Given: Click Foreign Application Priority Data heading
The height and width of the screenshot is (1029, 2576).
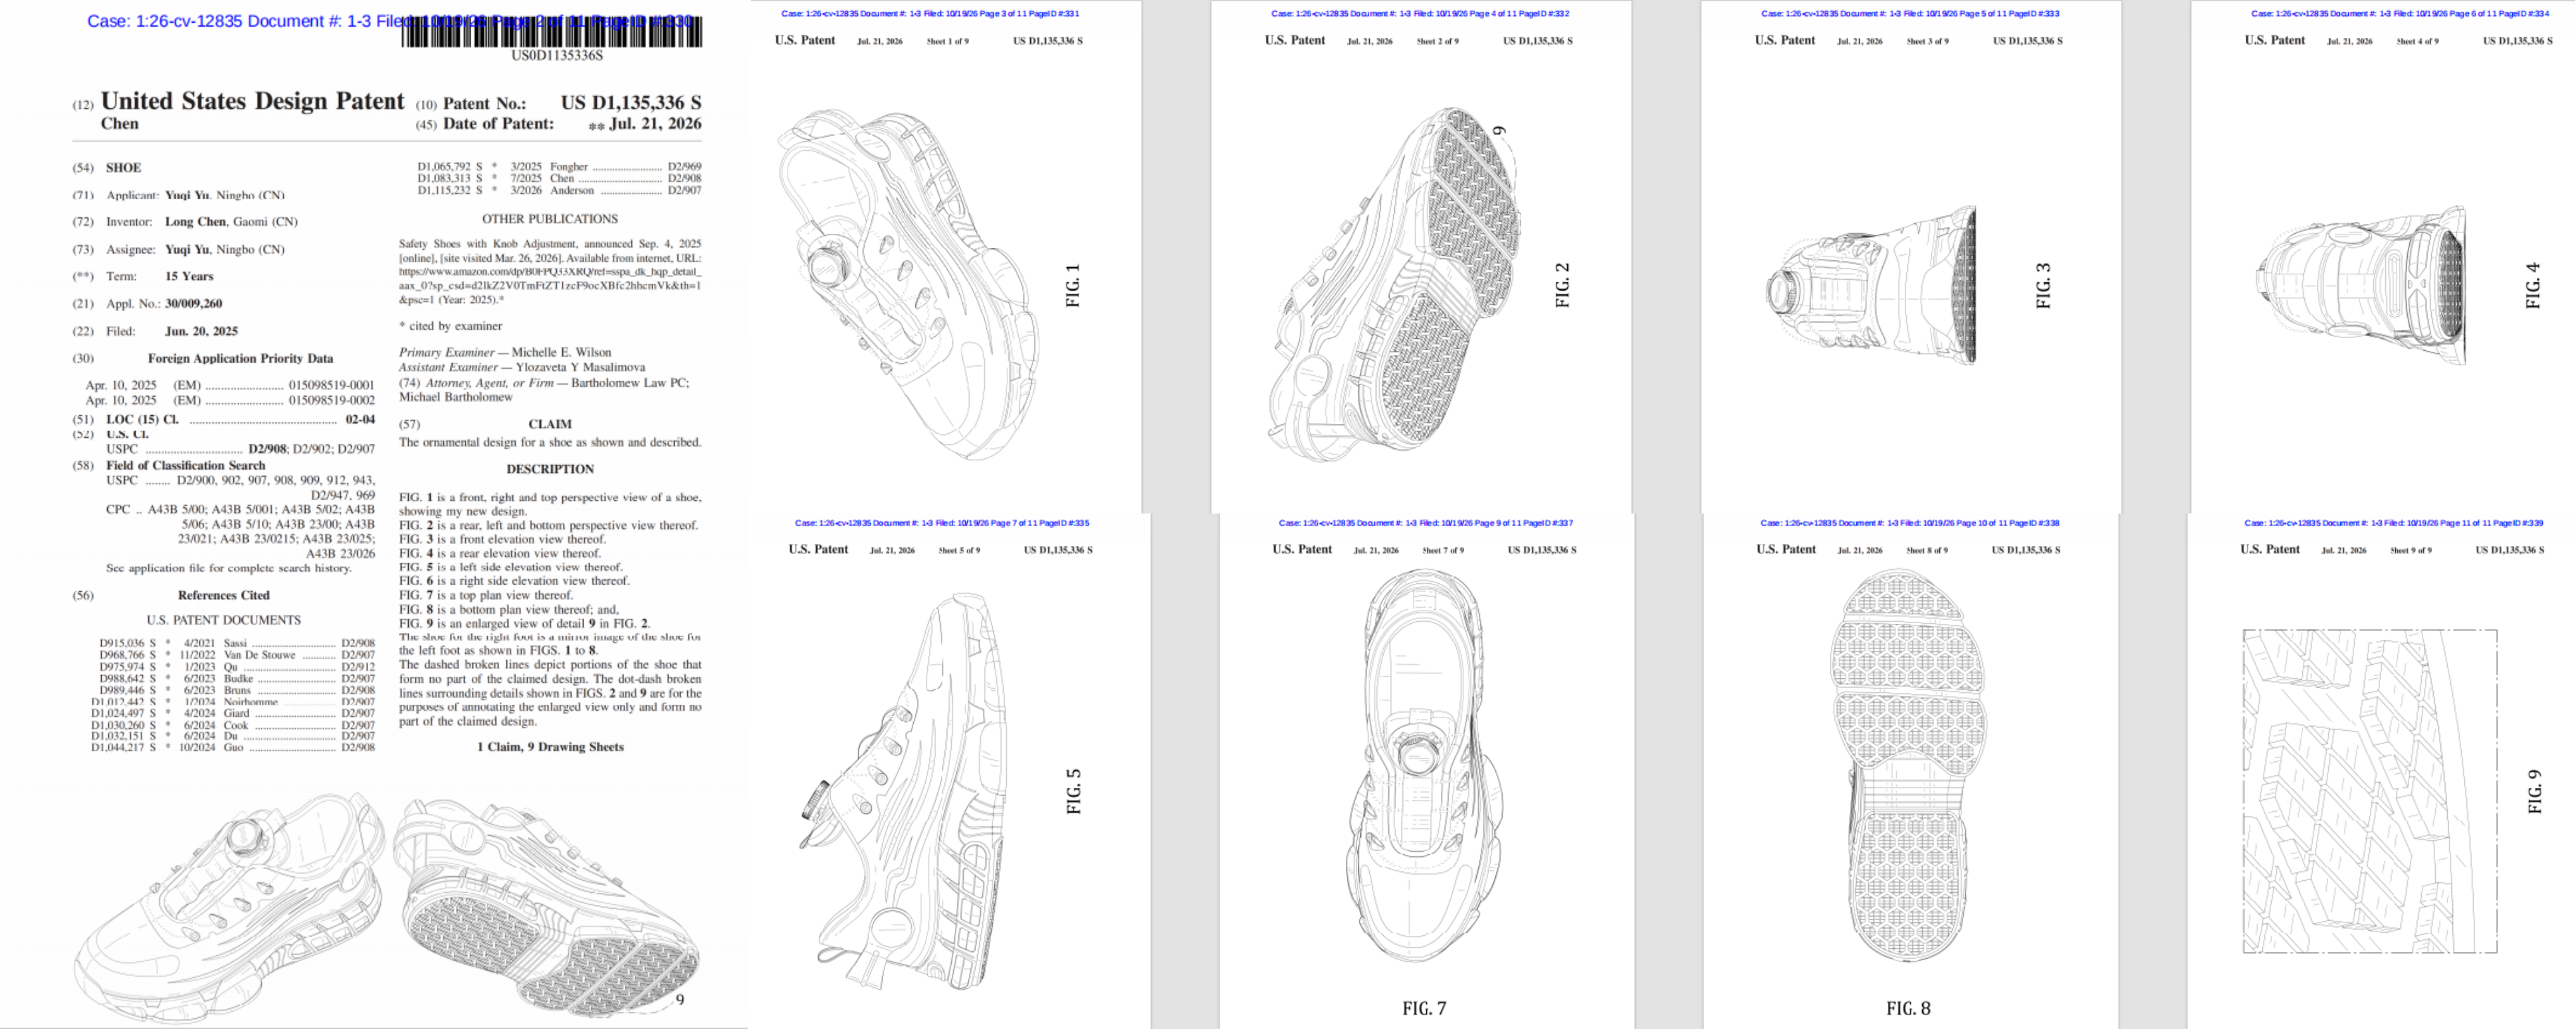Looking at the screenshot, I should pos(241,358).
